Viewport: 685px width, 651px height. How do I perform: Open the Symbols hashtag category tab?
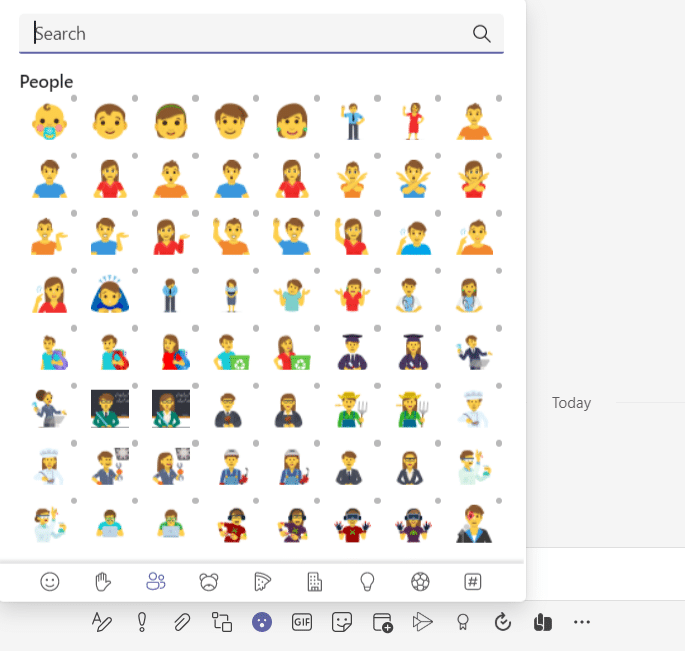pos(473,582)
